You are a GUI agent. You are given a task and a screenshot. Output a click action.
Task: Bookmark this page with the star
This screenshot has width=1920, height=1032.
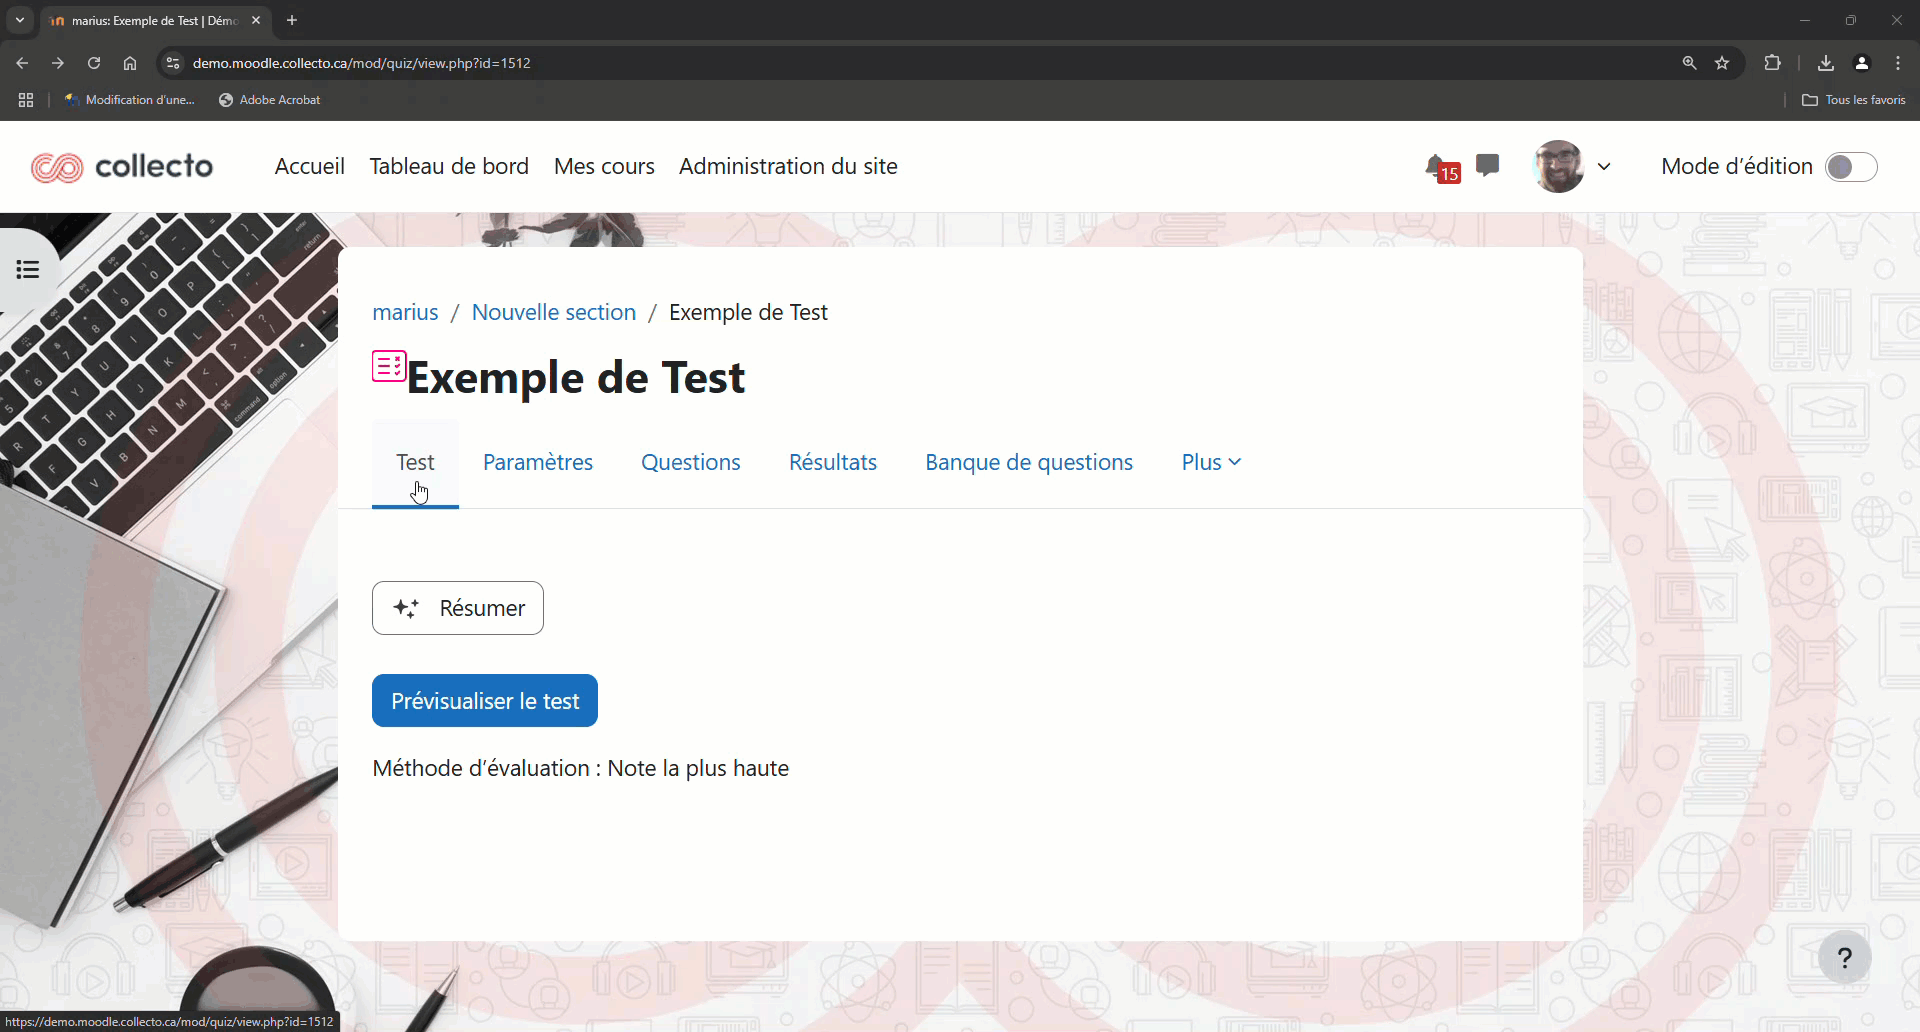point(1722,63)
